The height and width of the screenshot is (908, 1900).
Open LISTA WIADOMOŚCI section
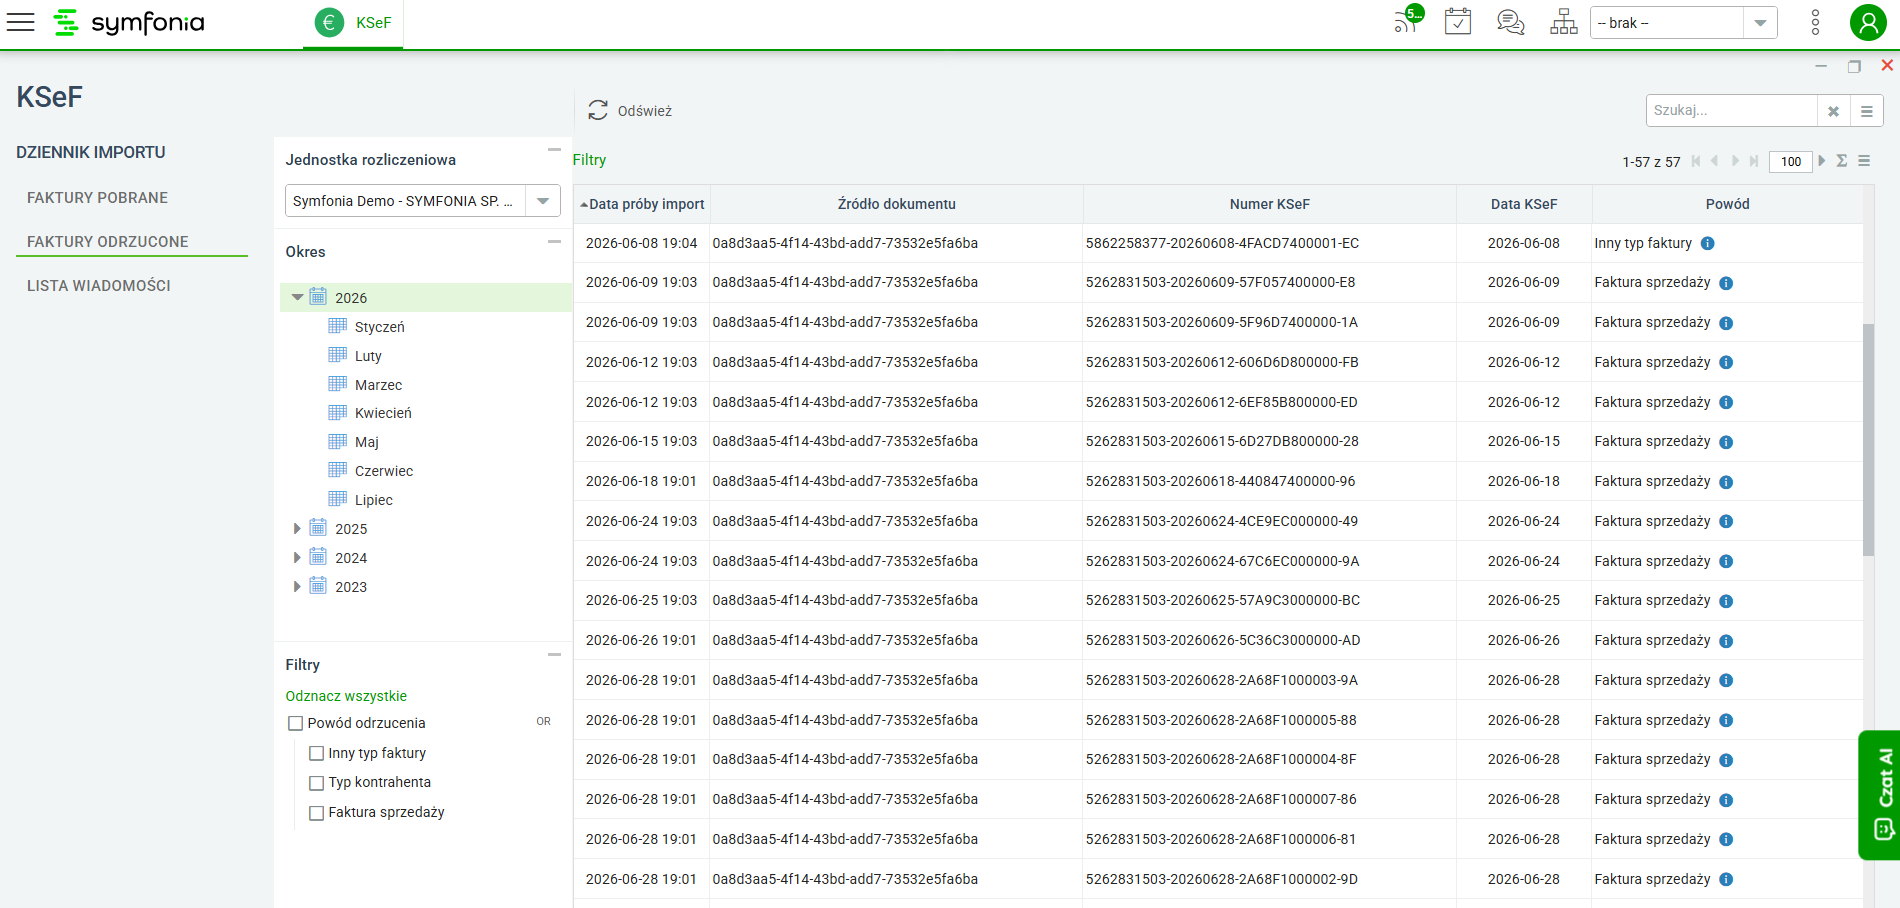[99, 286]
